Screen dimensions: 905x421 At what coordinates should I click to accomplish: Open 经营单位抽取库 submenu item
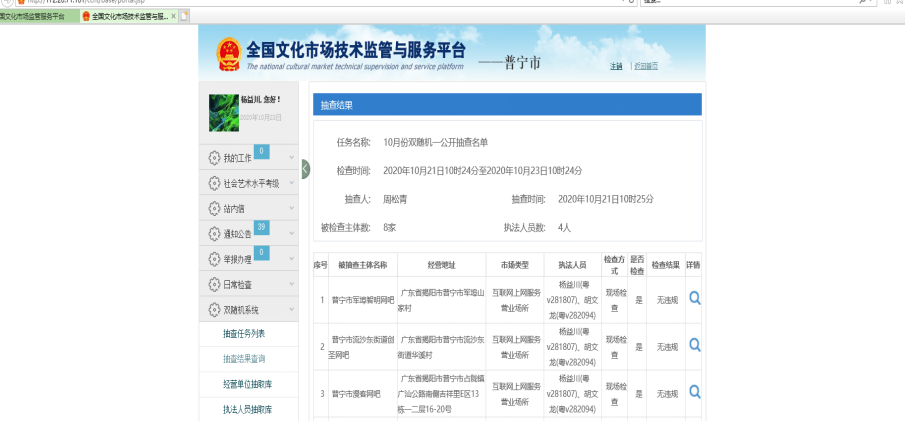tap(246, 384)
